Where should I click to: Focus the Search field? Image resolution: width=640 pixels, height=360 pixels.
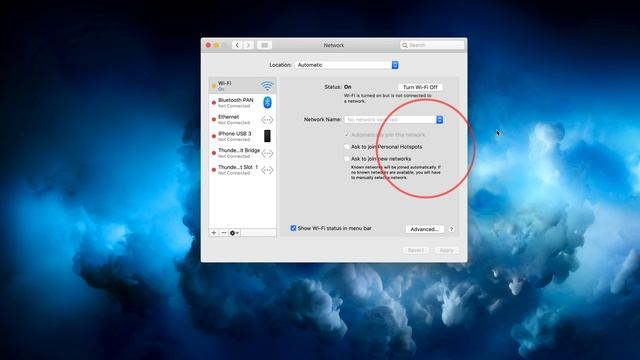point(432,45)
